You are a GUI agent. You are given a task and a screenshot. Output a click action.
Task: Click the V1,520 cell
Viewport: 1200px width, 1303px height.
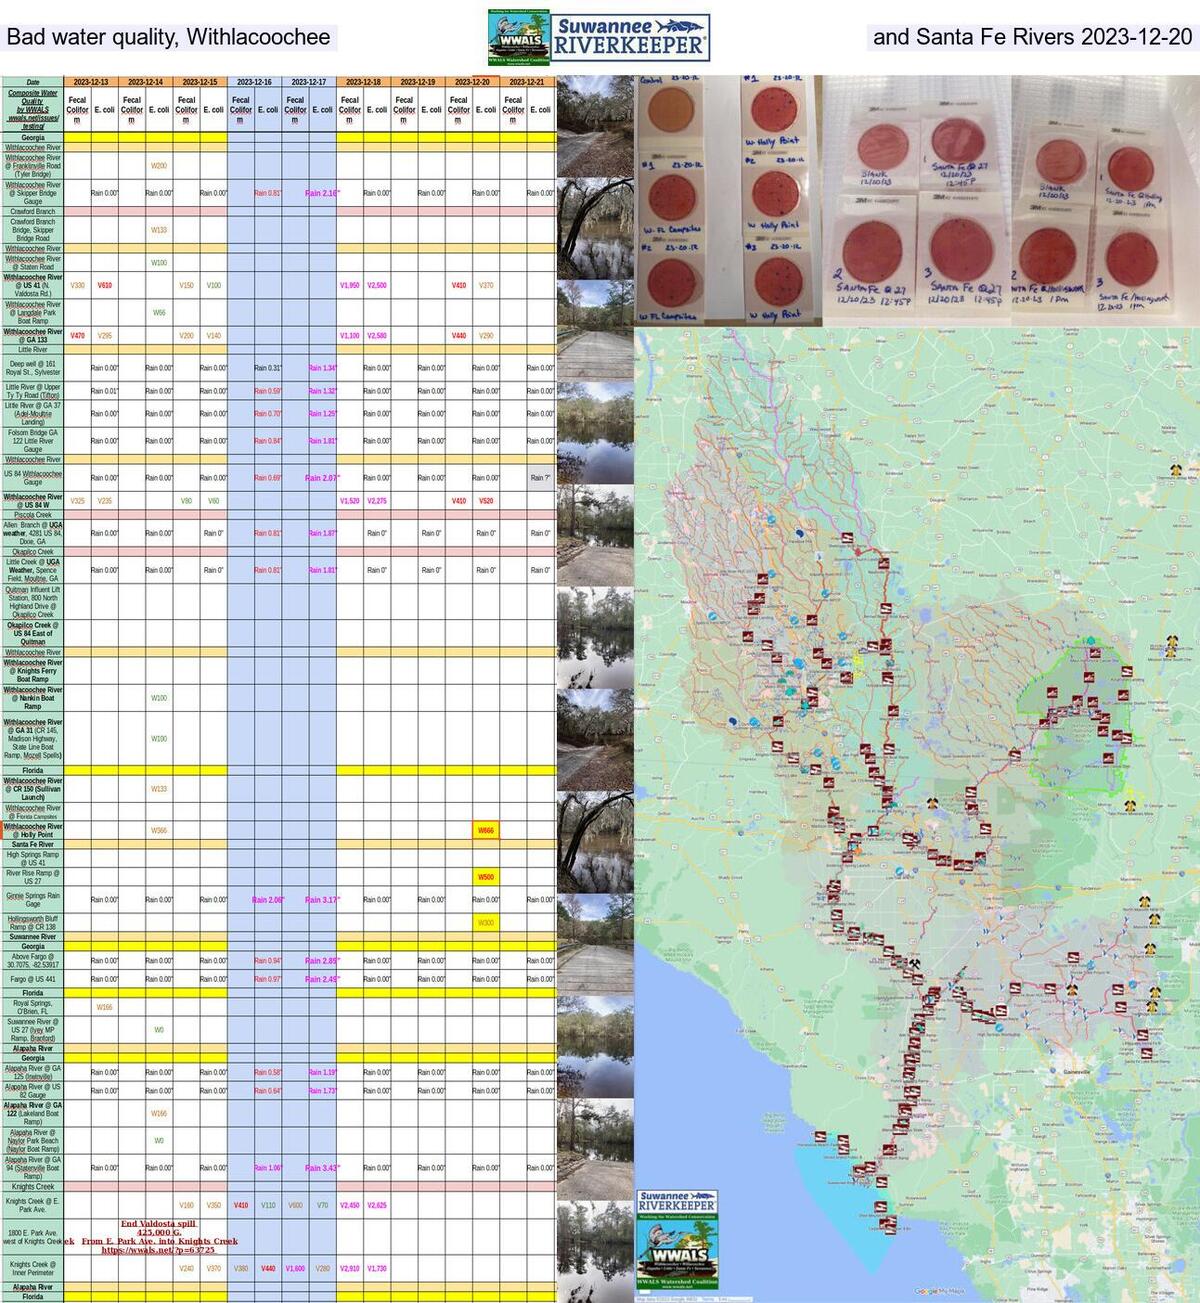350,501
